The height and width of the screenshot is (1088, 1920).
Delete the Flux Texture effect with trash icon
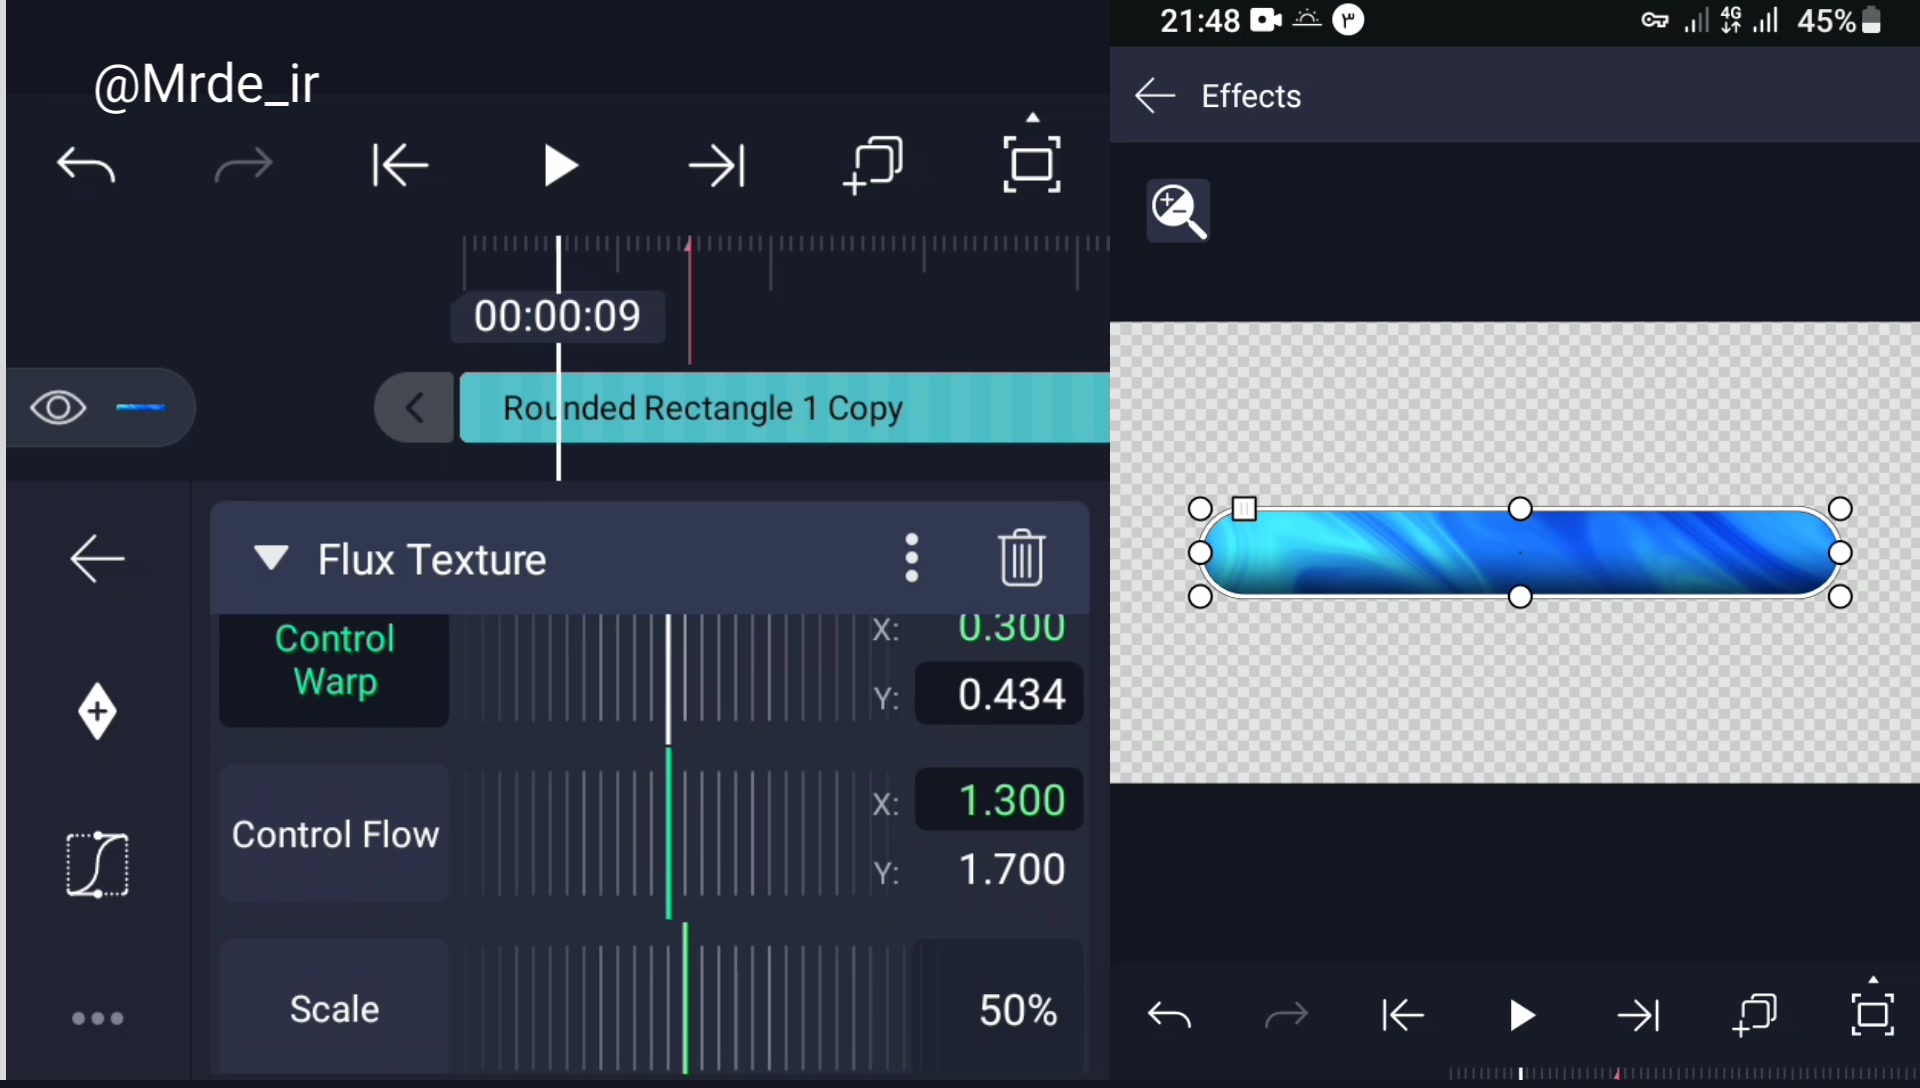(1021, 558)
